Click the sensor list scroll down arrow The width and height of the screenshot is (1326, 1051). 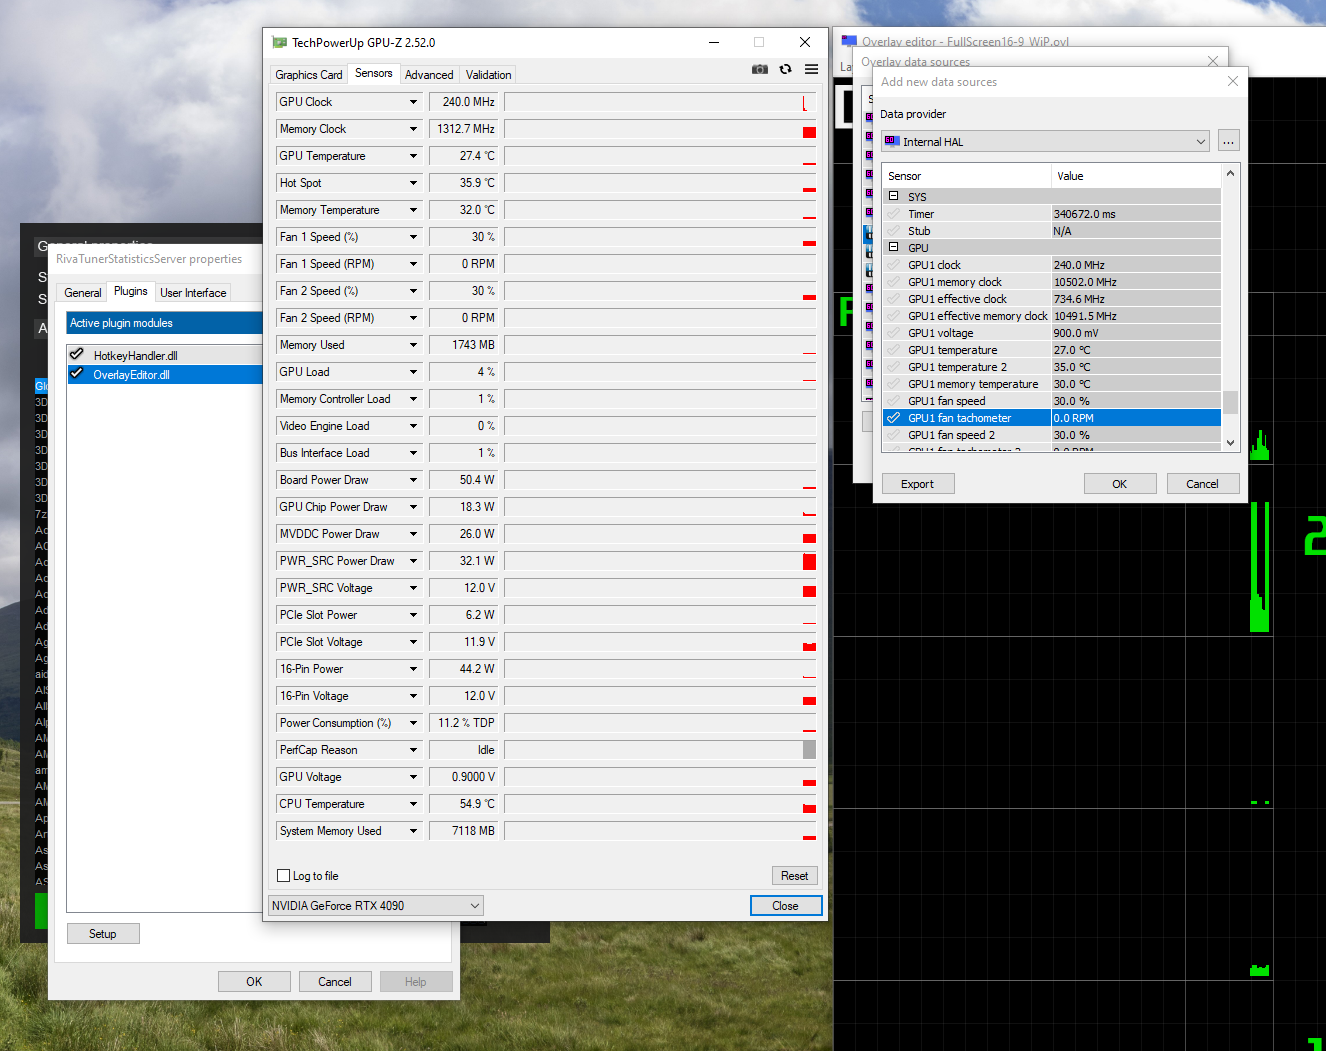[x=1231, y=443]
